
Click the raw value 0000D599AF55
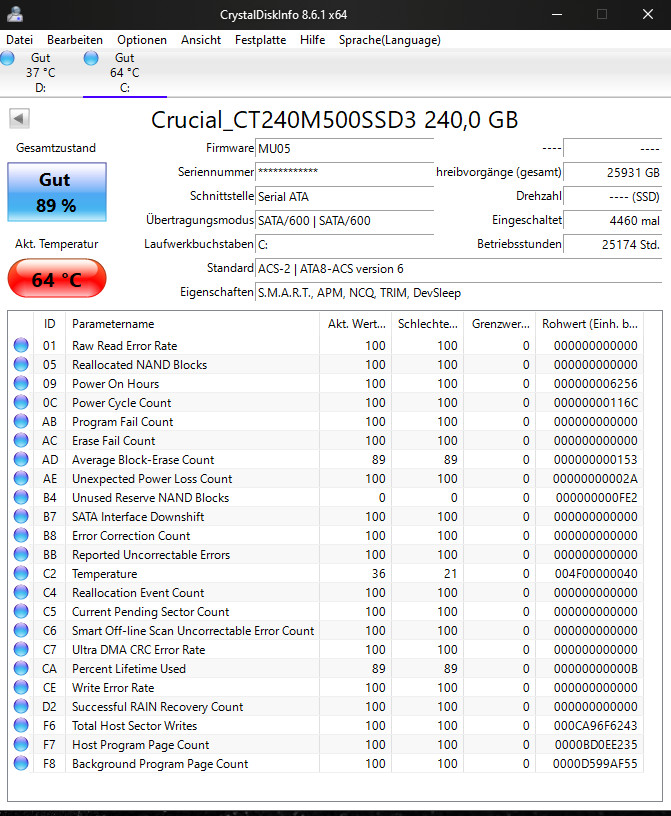click(596, 763)
